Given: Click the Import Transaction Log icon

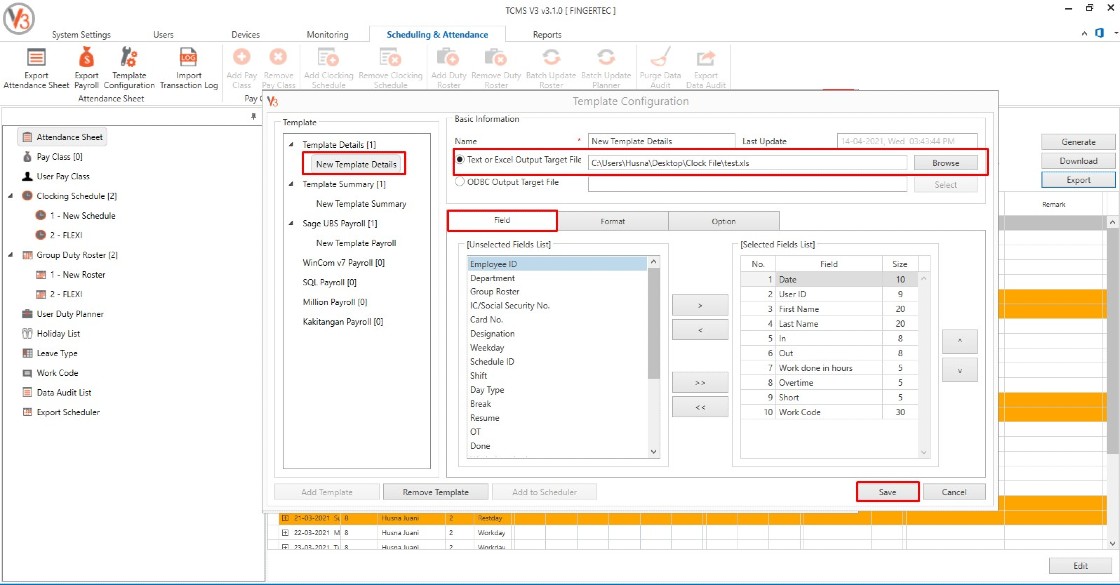Looking at the screenshot, I should pos(189,68).
